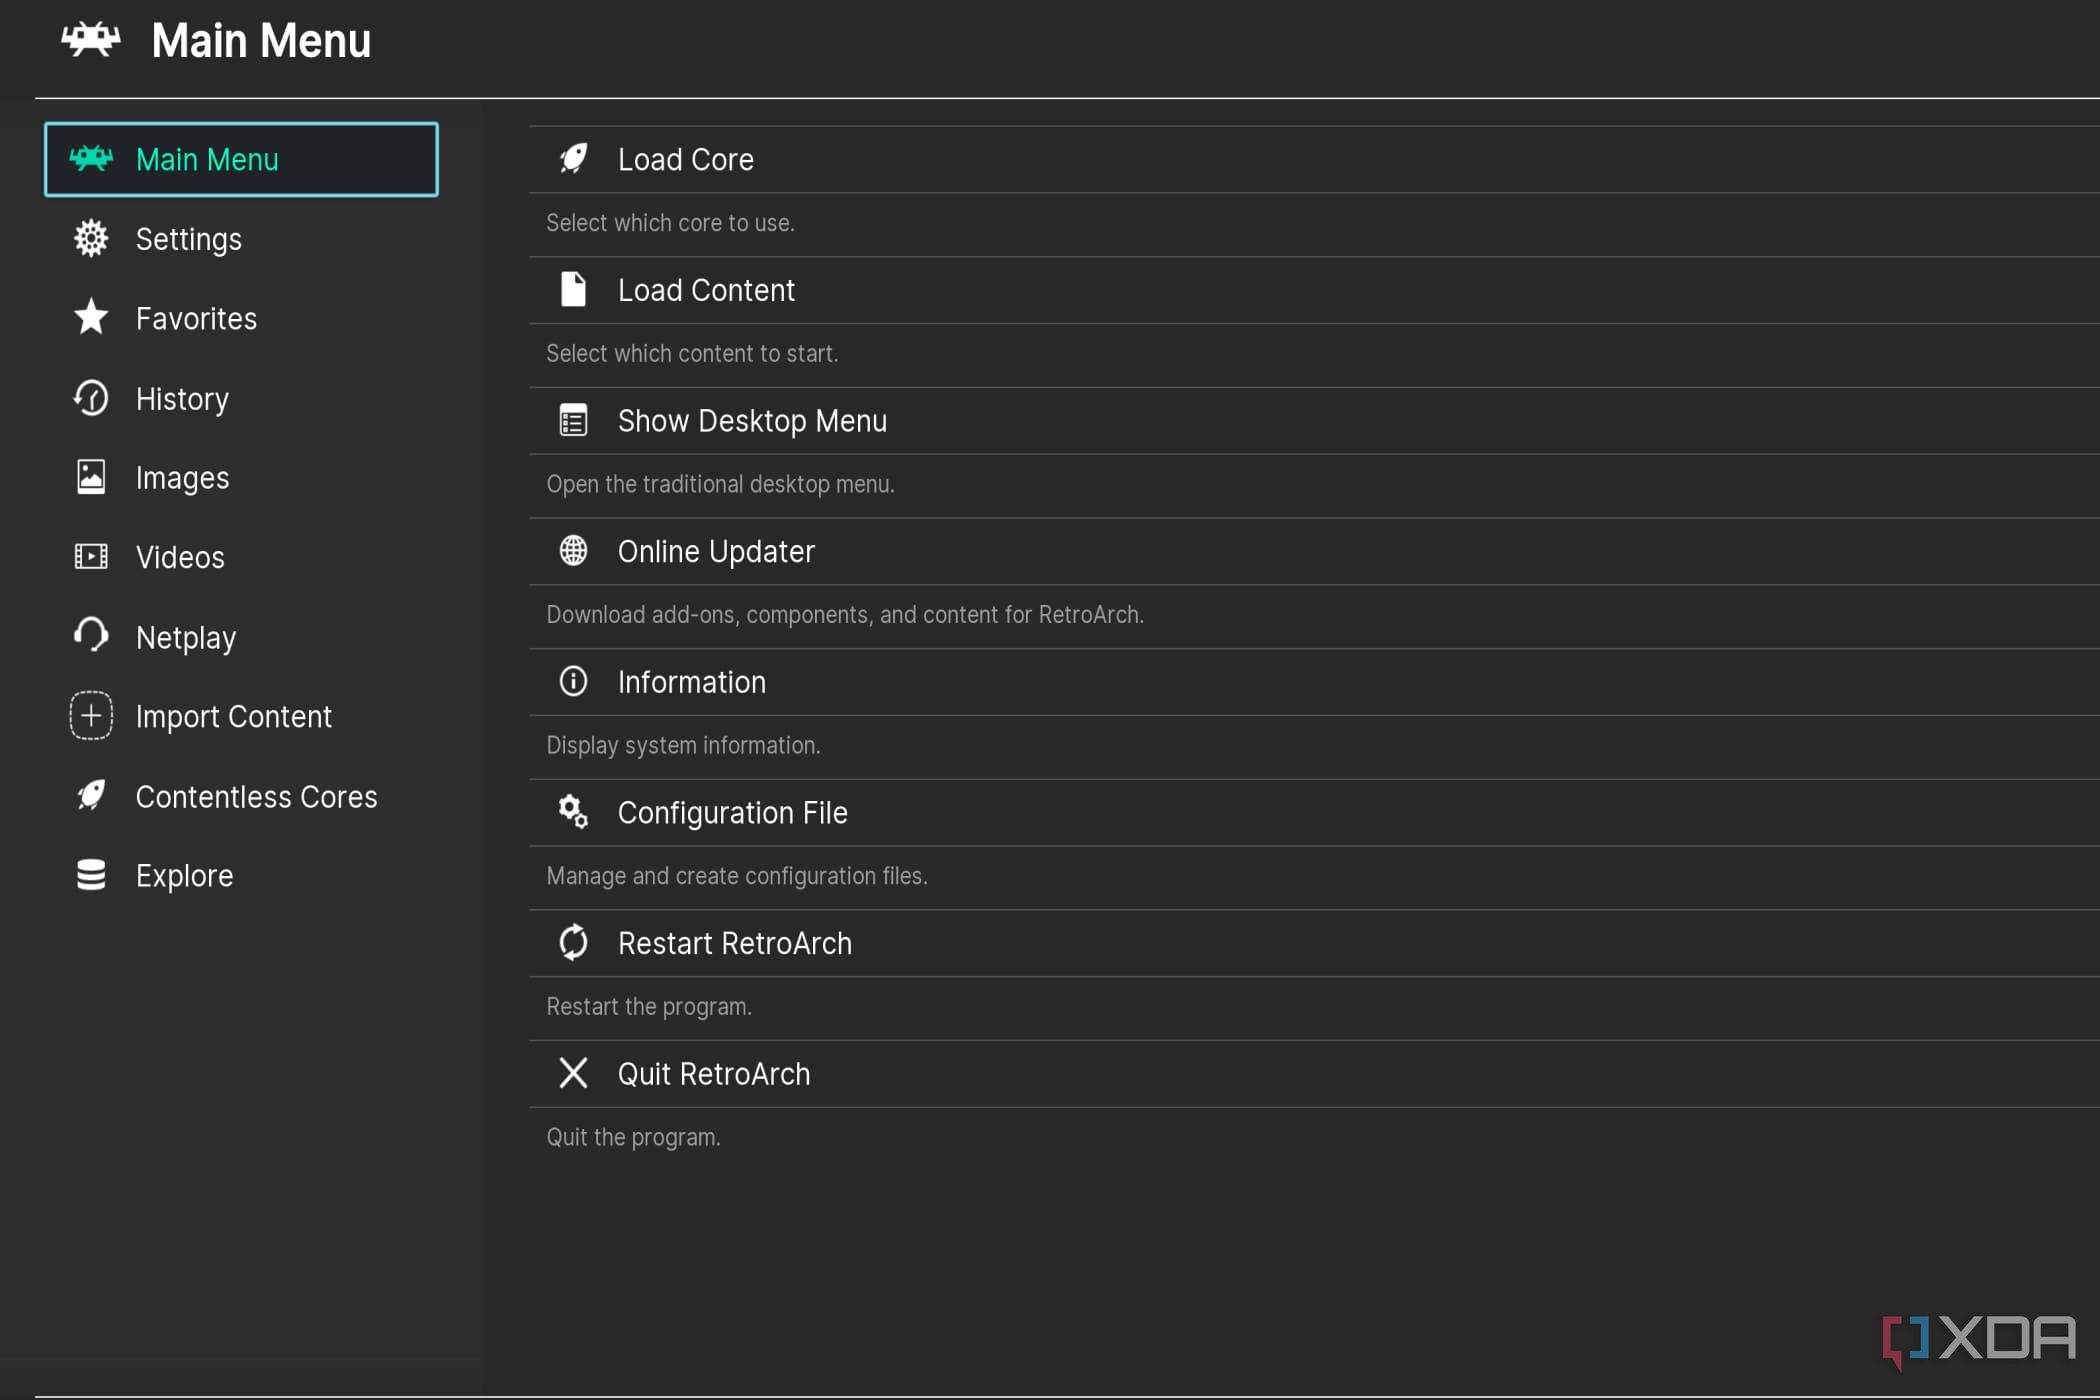Select Show Desktop Menu
The width and height of the screenshot is (2100, 1400).
1314,421
